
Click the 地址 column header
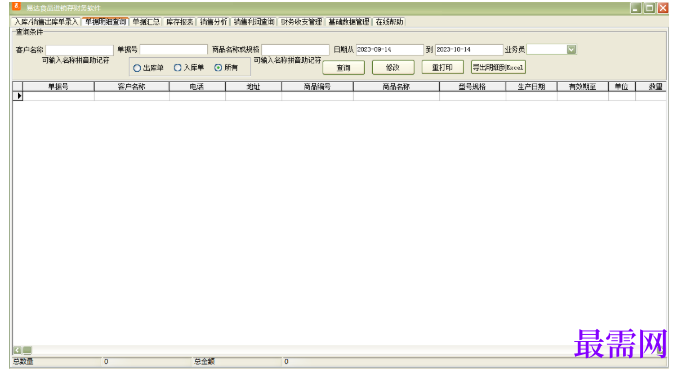tap(253, 87)
